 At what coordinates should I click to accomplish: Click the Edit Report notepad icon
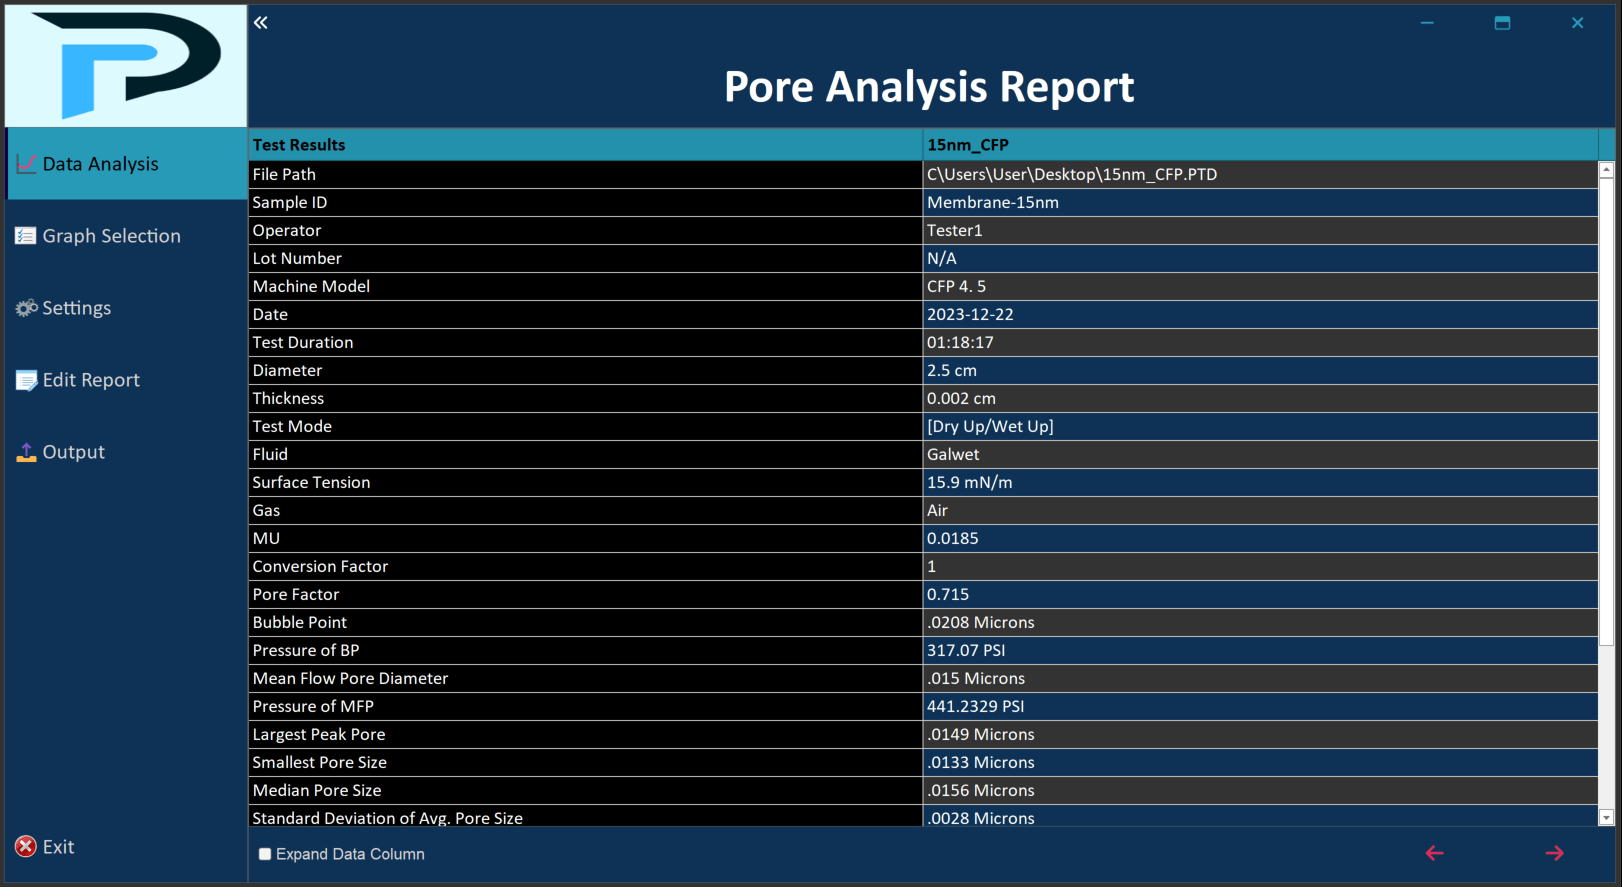pos(26,380)
